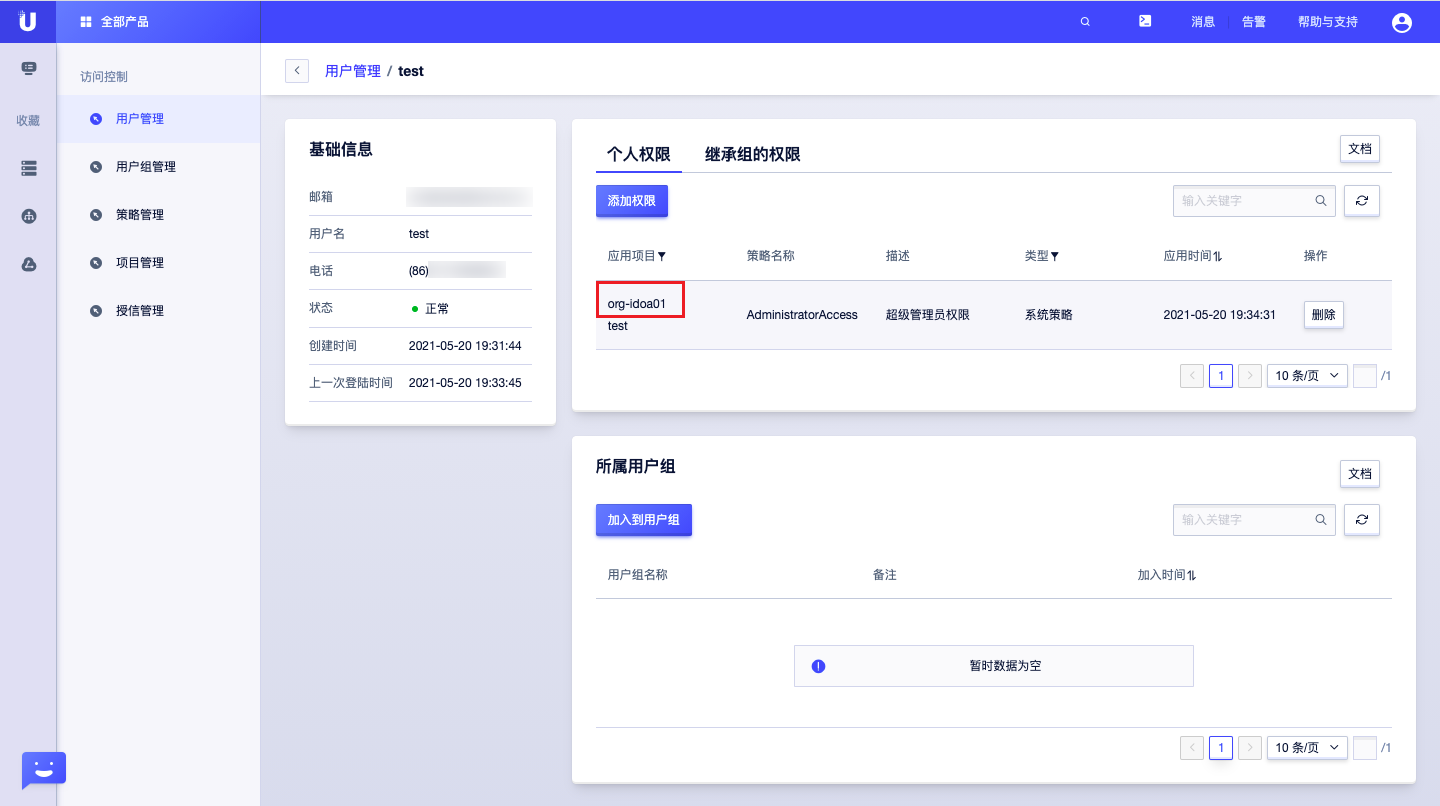
Task: Switch to 继承组的权限 tab
Action: [752, 155]
